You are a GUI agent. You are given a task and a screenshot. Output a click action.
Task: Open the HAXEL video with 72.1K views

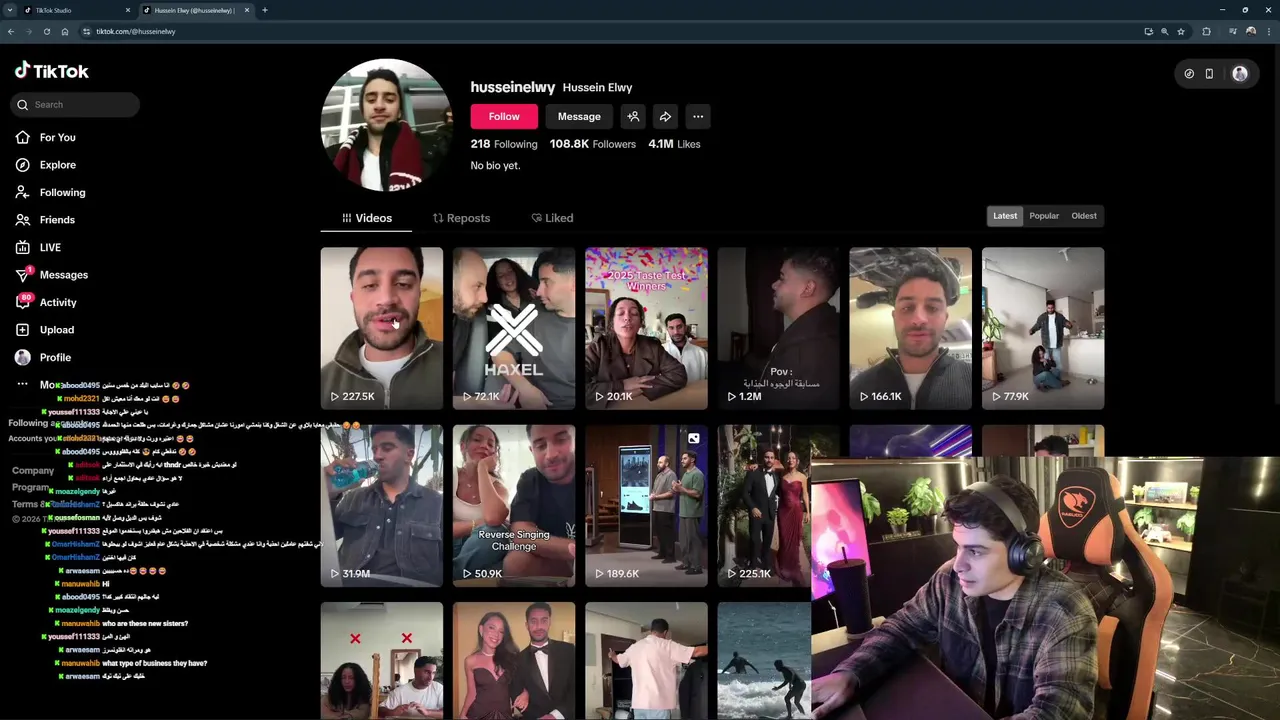pyautogui.click(x=514, y=328)
